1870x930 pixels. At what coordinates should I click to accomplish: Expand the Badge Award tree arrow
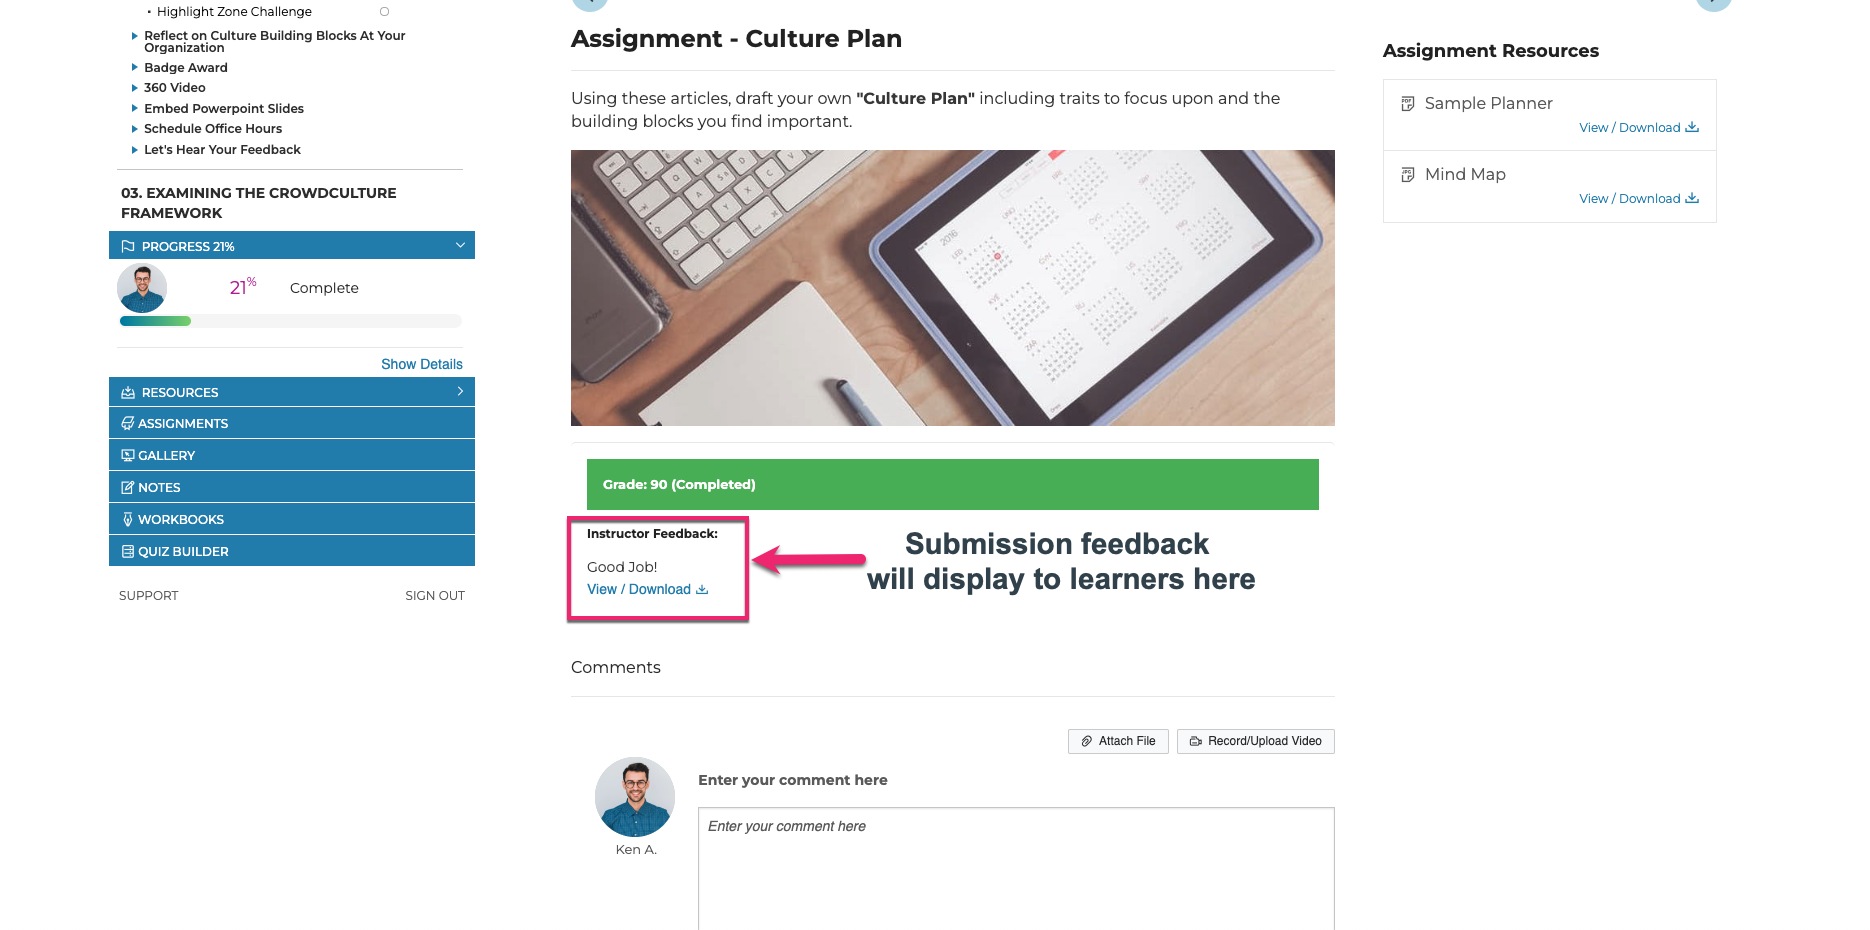tap(135, 68)
